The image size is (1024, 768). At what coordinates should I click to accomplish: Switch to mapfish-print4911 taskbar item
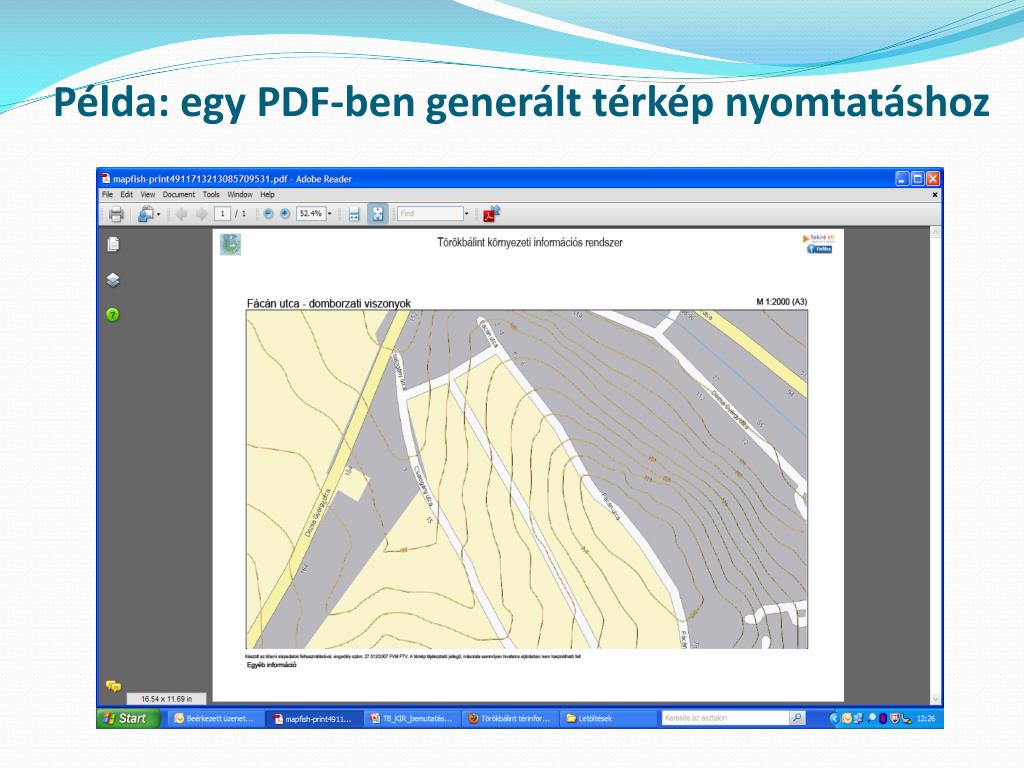[x=313, y=718]
